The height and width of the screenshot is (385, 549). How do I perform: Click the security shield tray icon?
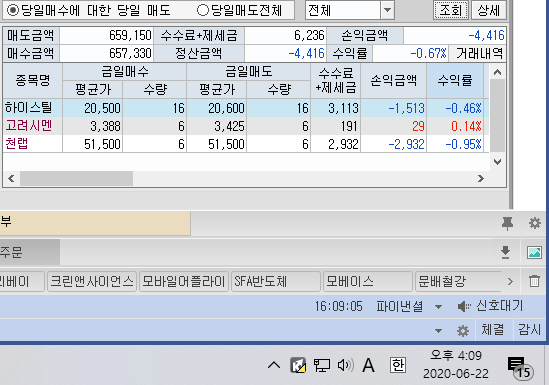pyautogui.click(x=298, y=365)
